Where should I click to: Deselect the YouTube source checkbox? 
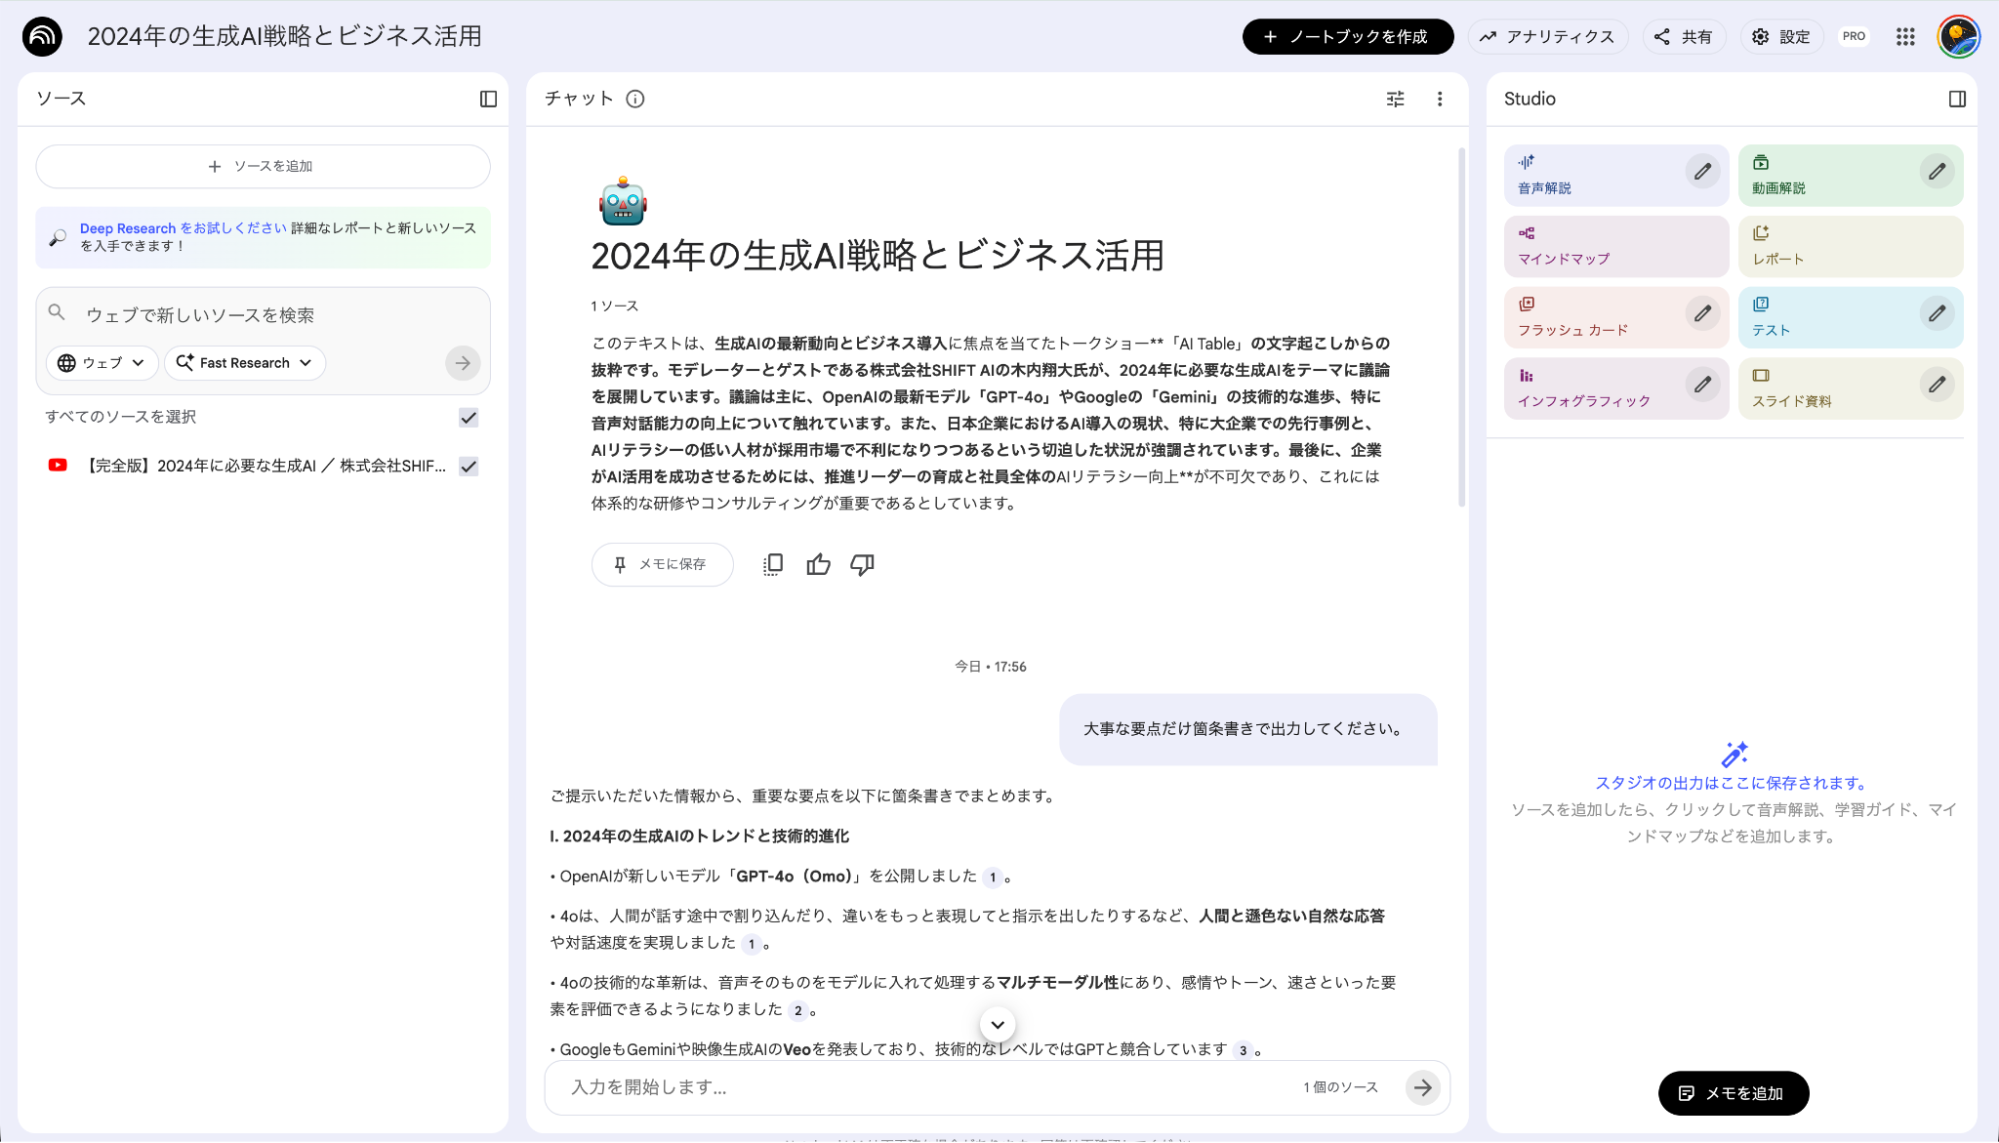(468, 465)
